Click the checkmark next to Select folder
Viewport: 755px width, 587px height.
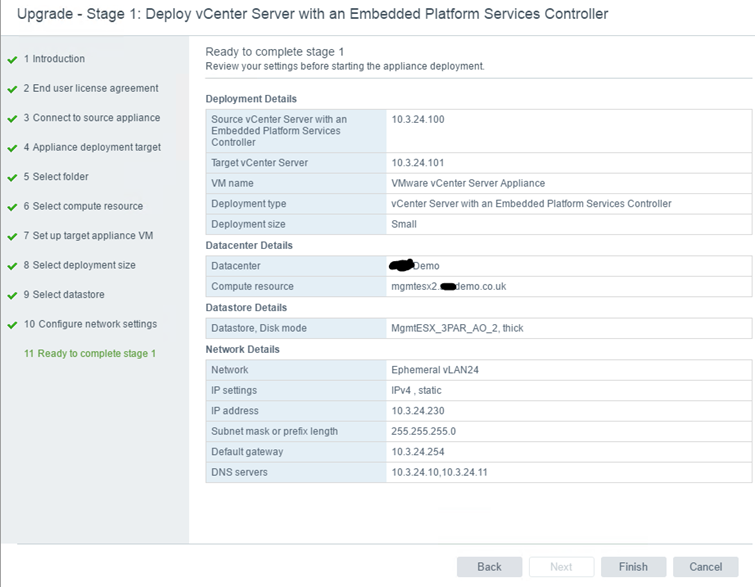click(13, 178)
